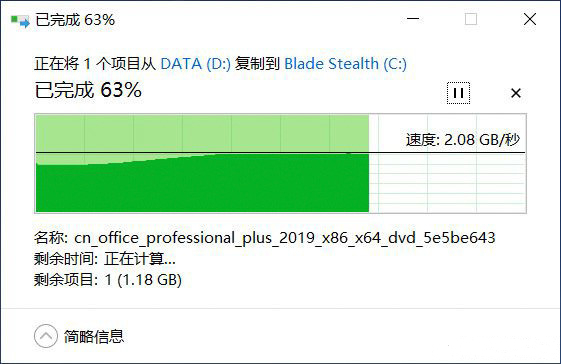Cancel the copy with the X button
This screenshot has width=561, height=364.
pos(516,93)
